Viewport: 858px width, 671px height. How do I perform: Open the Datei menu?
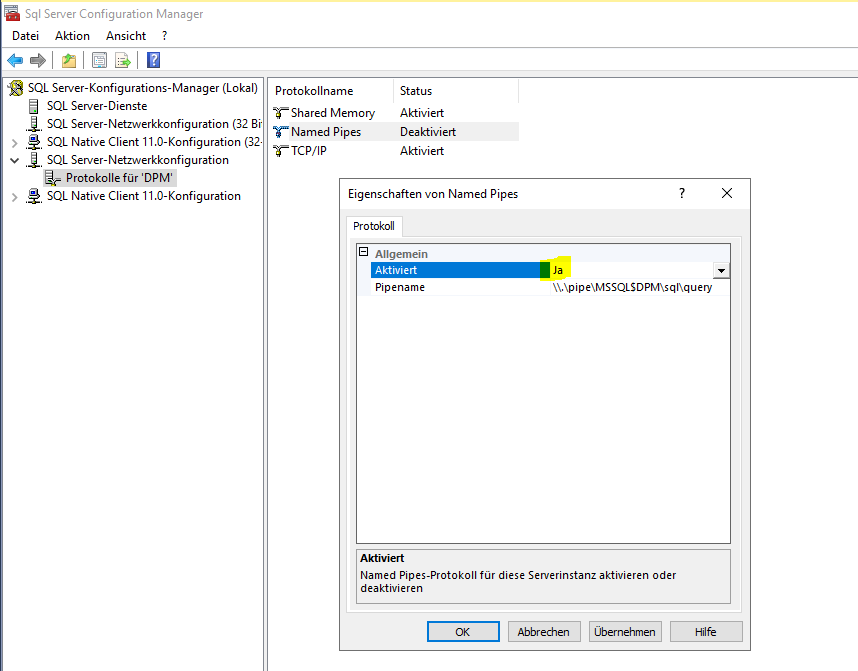25,36
